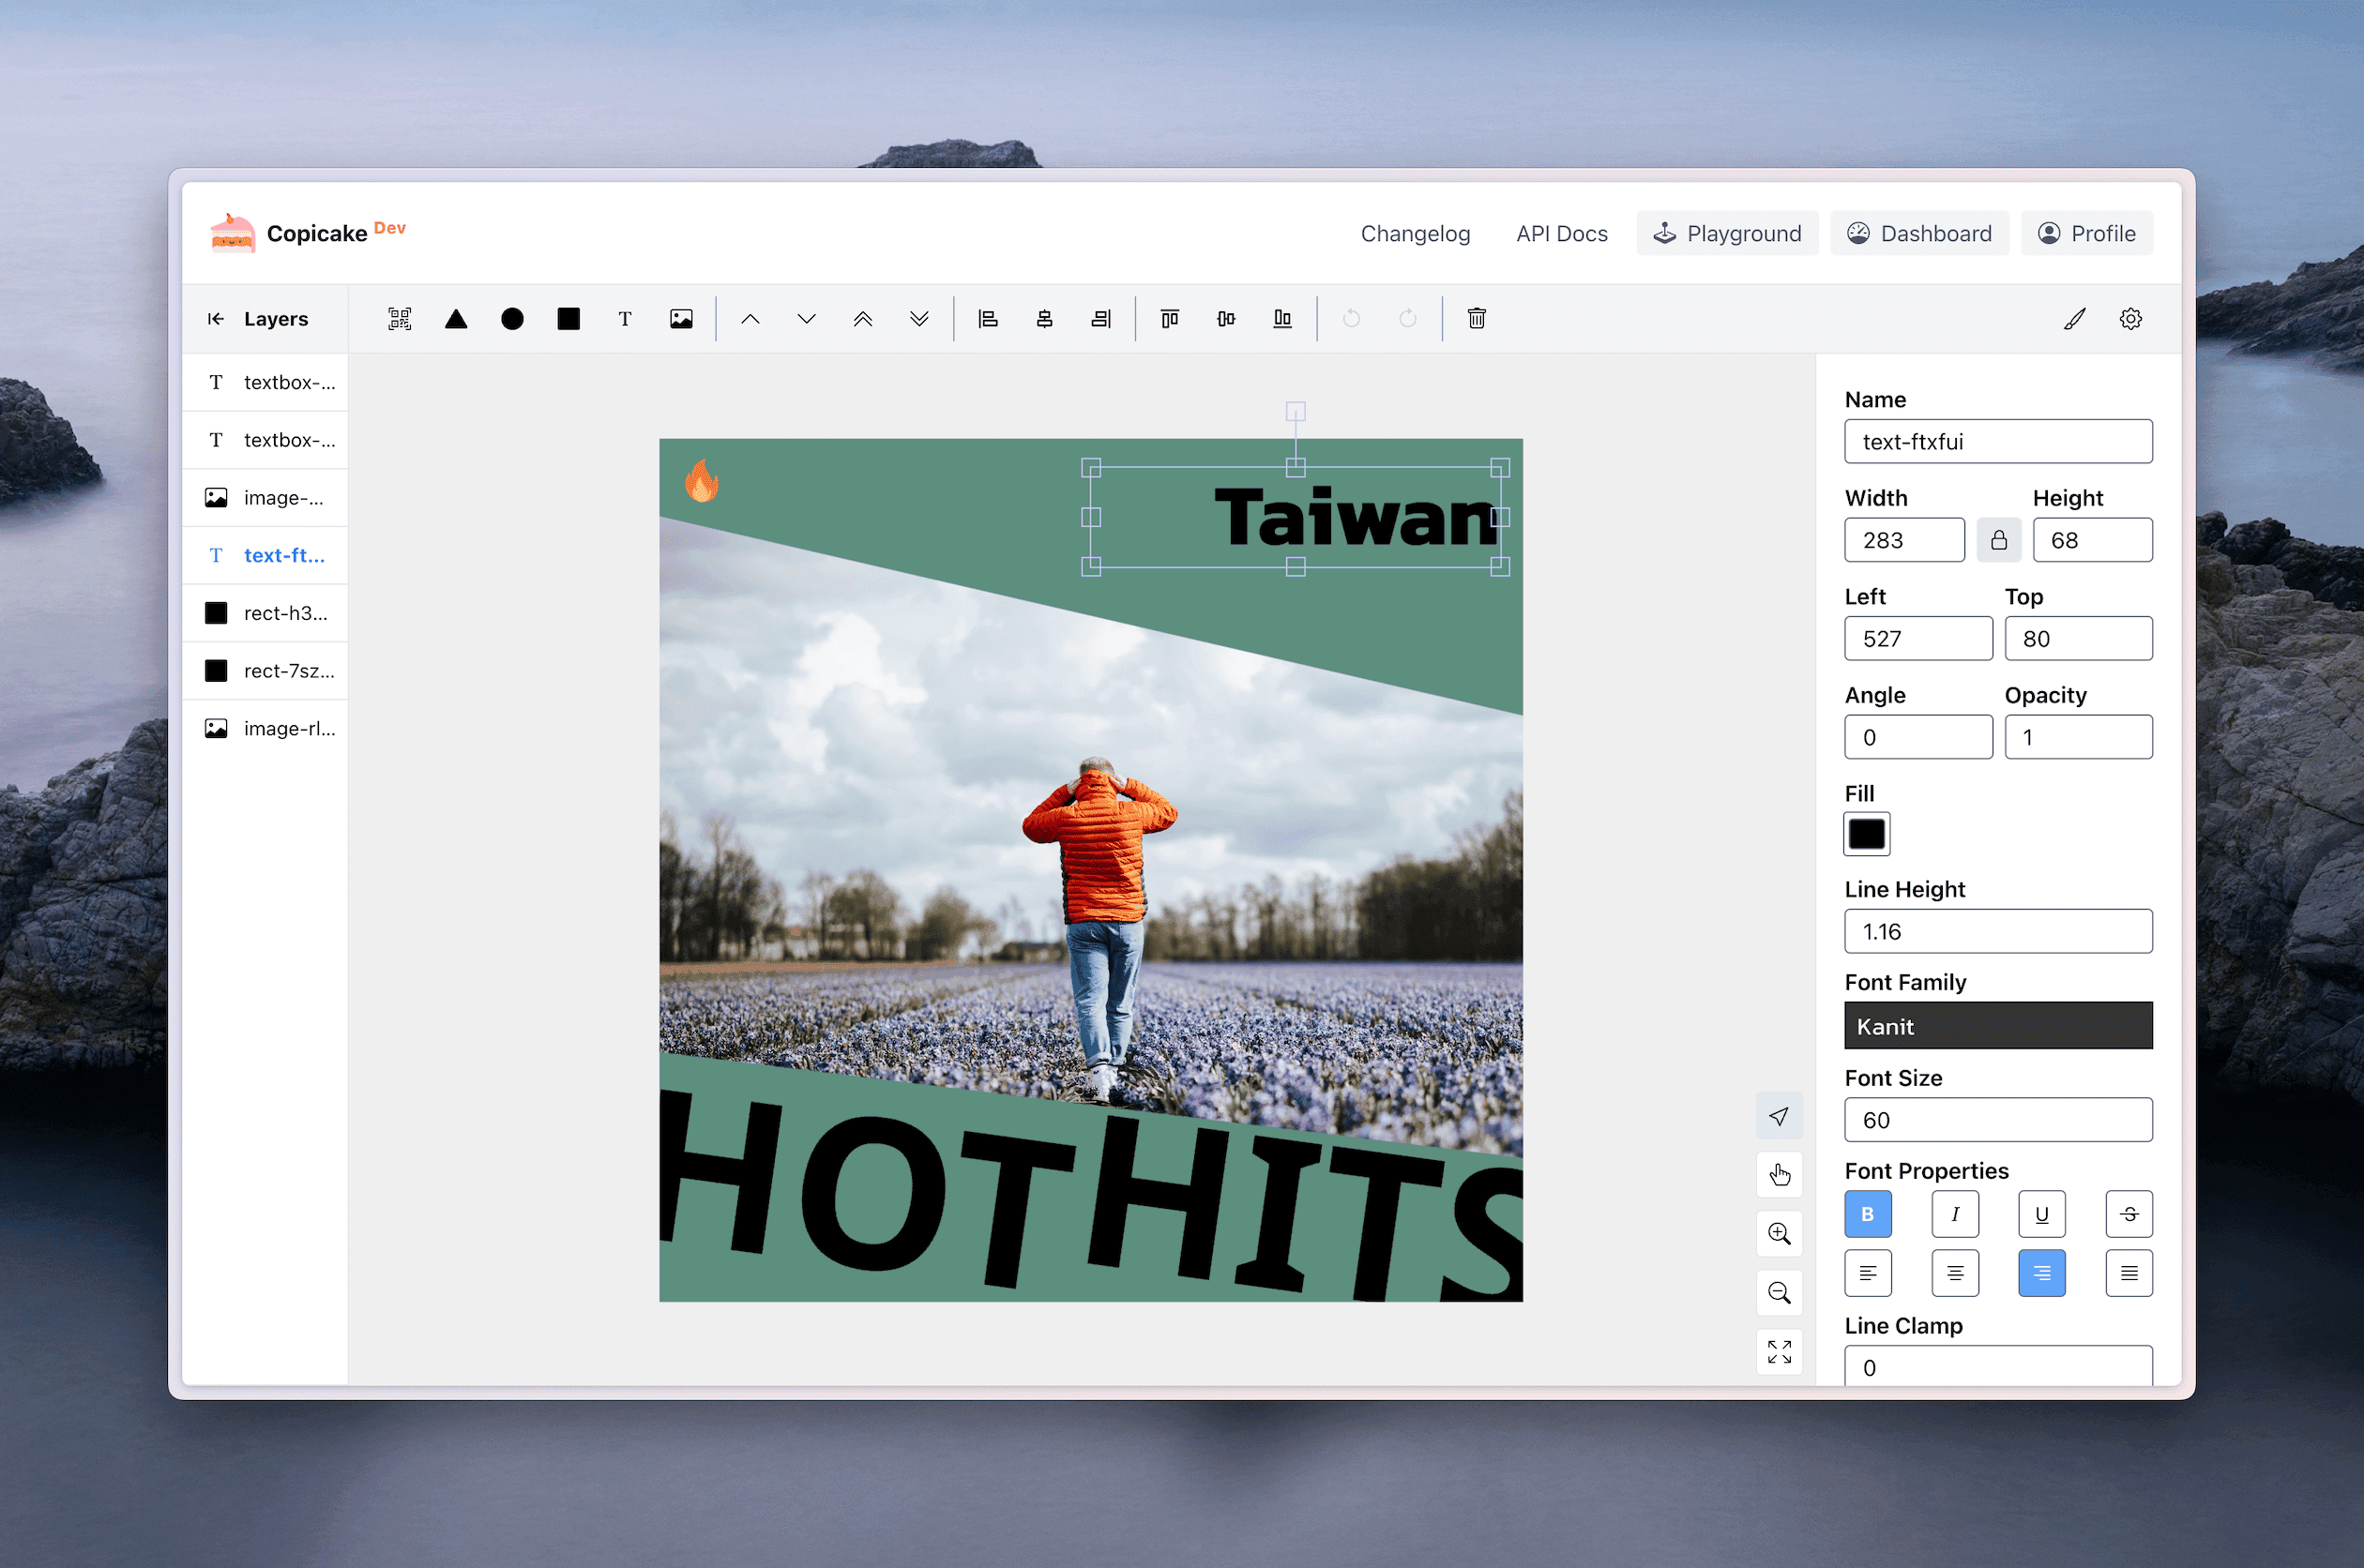2364x1568 pixels.
Task: Edit the Font Size field
Action: pyautogui.click(x=1998, y=1120)
